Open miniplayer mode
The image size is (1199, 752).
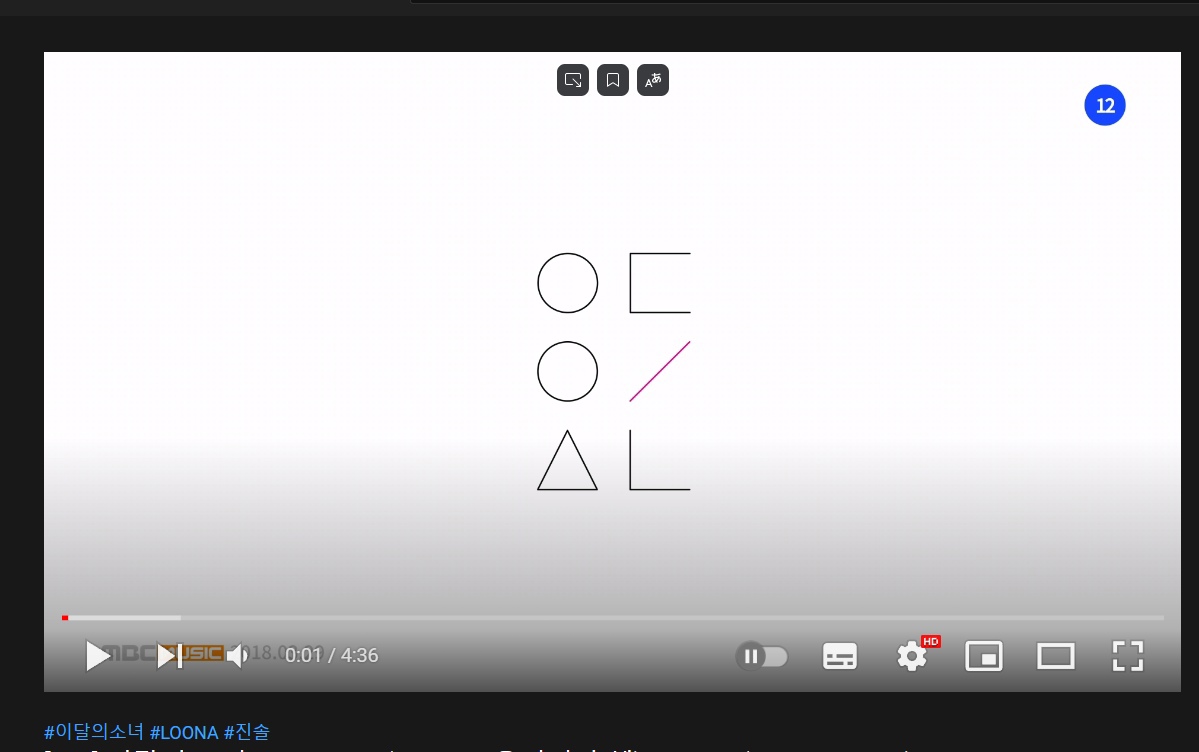point(984,656)
